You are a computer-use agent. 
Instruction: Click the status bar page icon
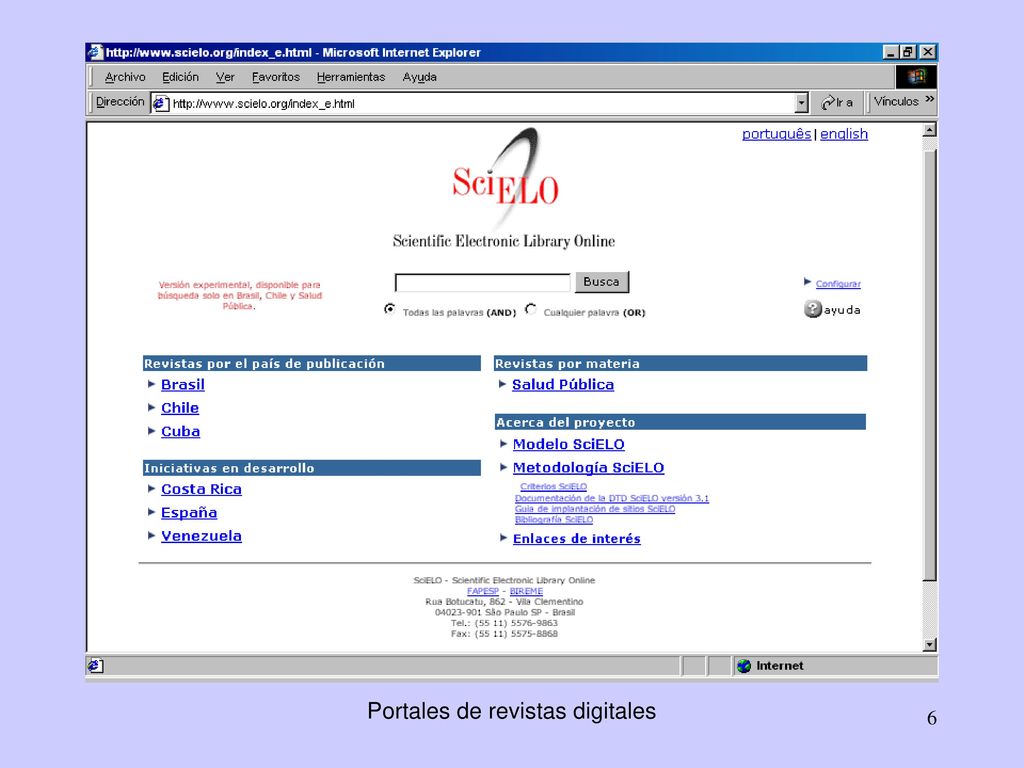click(x=95, y=665)
